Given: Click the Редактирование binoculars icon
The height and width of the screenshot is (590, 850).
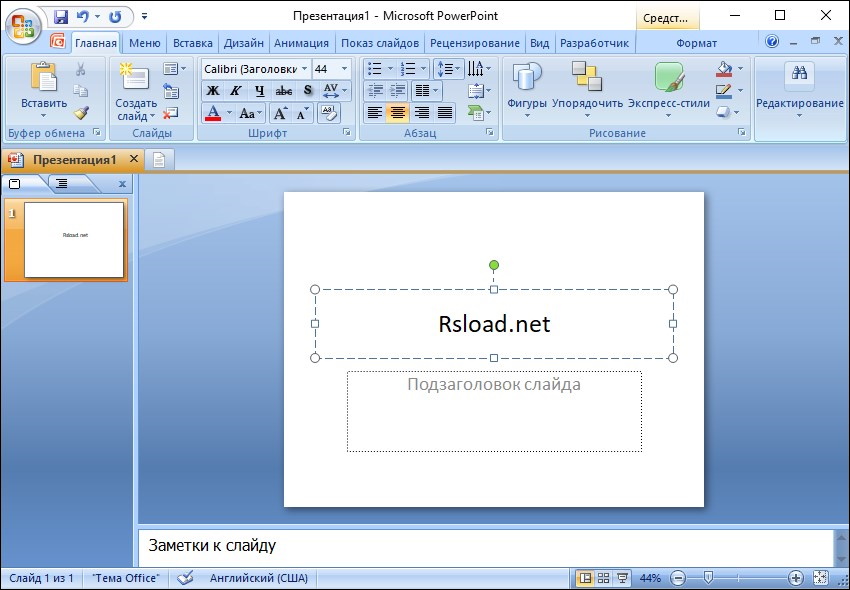Looking at the screenshot, I should 800,73.
